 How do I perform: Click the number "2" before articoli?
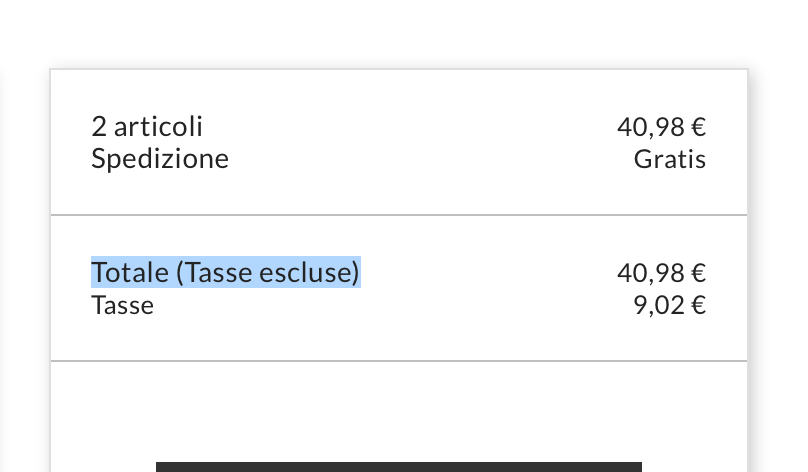(99, 127)
